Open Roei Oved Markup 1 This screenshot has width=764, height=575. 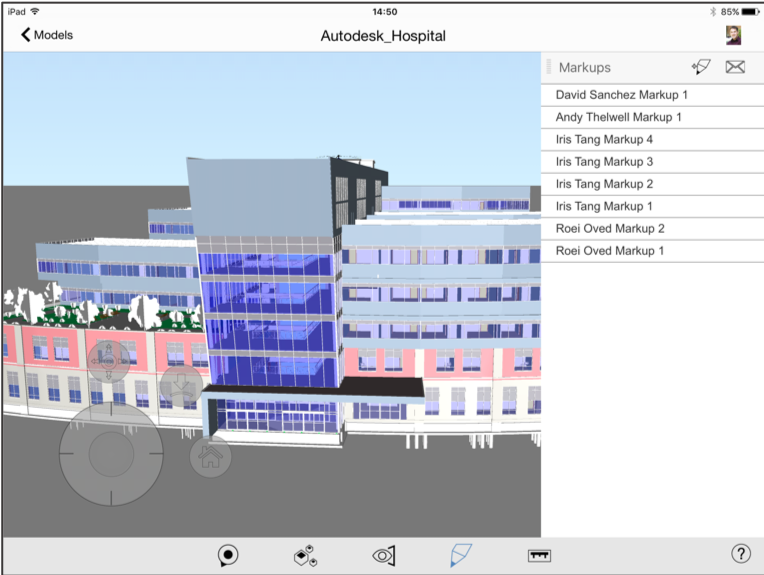pyautogui.click(x=652, y=251)
